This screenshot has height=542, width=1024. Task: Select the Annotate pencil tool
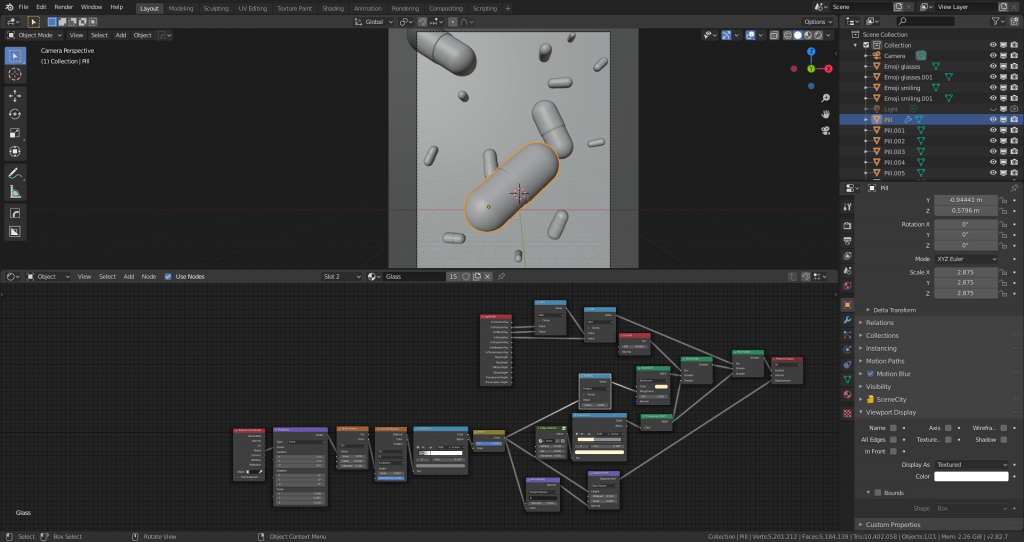[x=16, y=172]
